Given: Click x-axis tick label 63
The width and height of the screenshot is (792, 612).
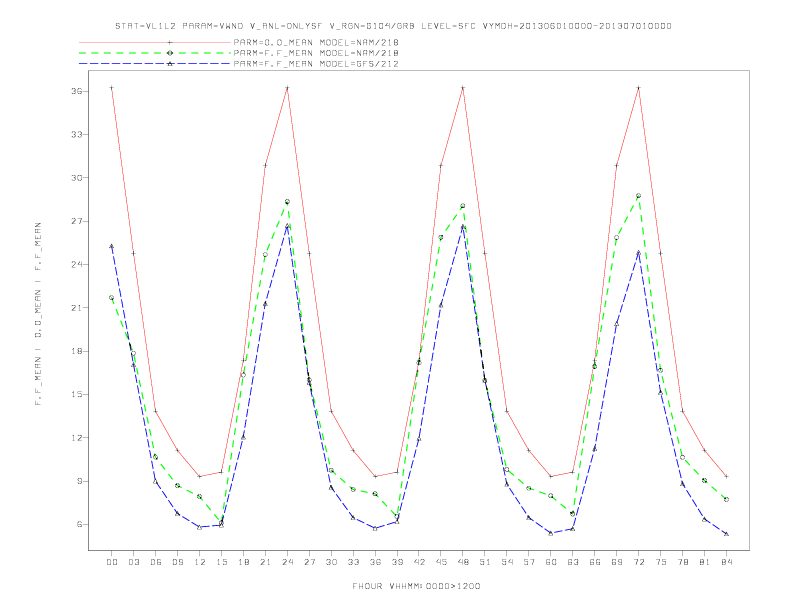Looking at the screenshot, I should tap(573, 562).
